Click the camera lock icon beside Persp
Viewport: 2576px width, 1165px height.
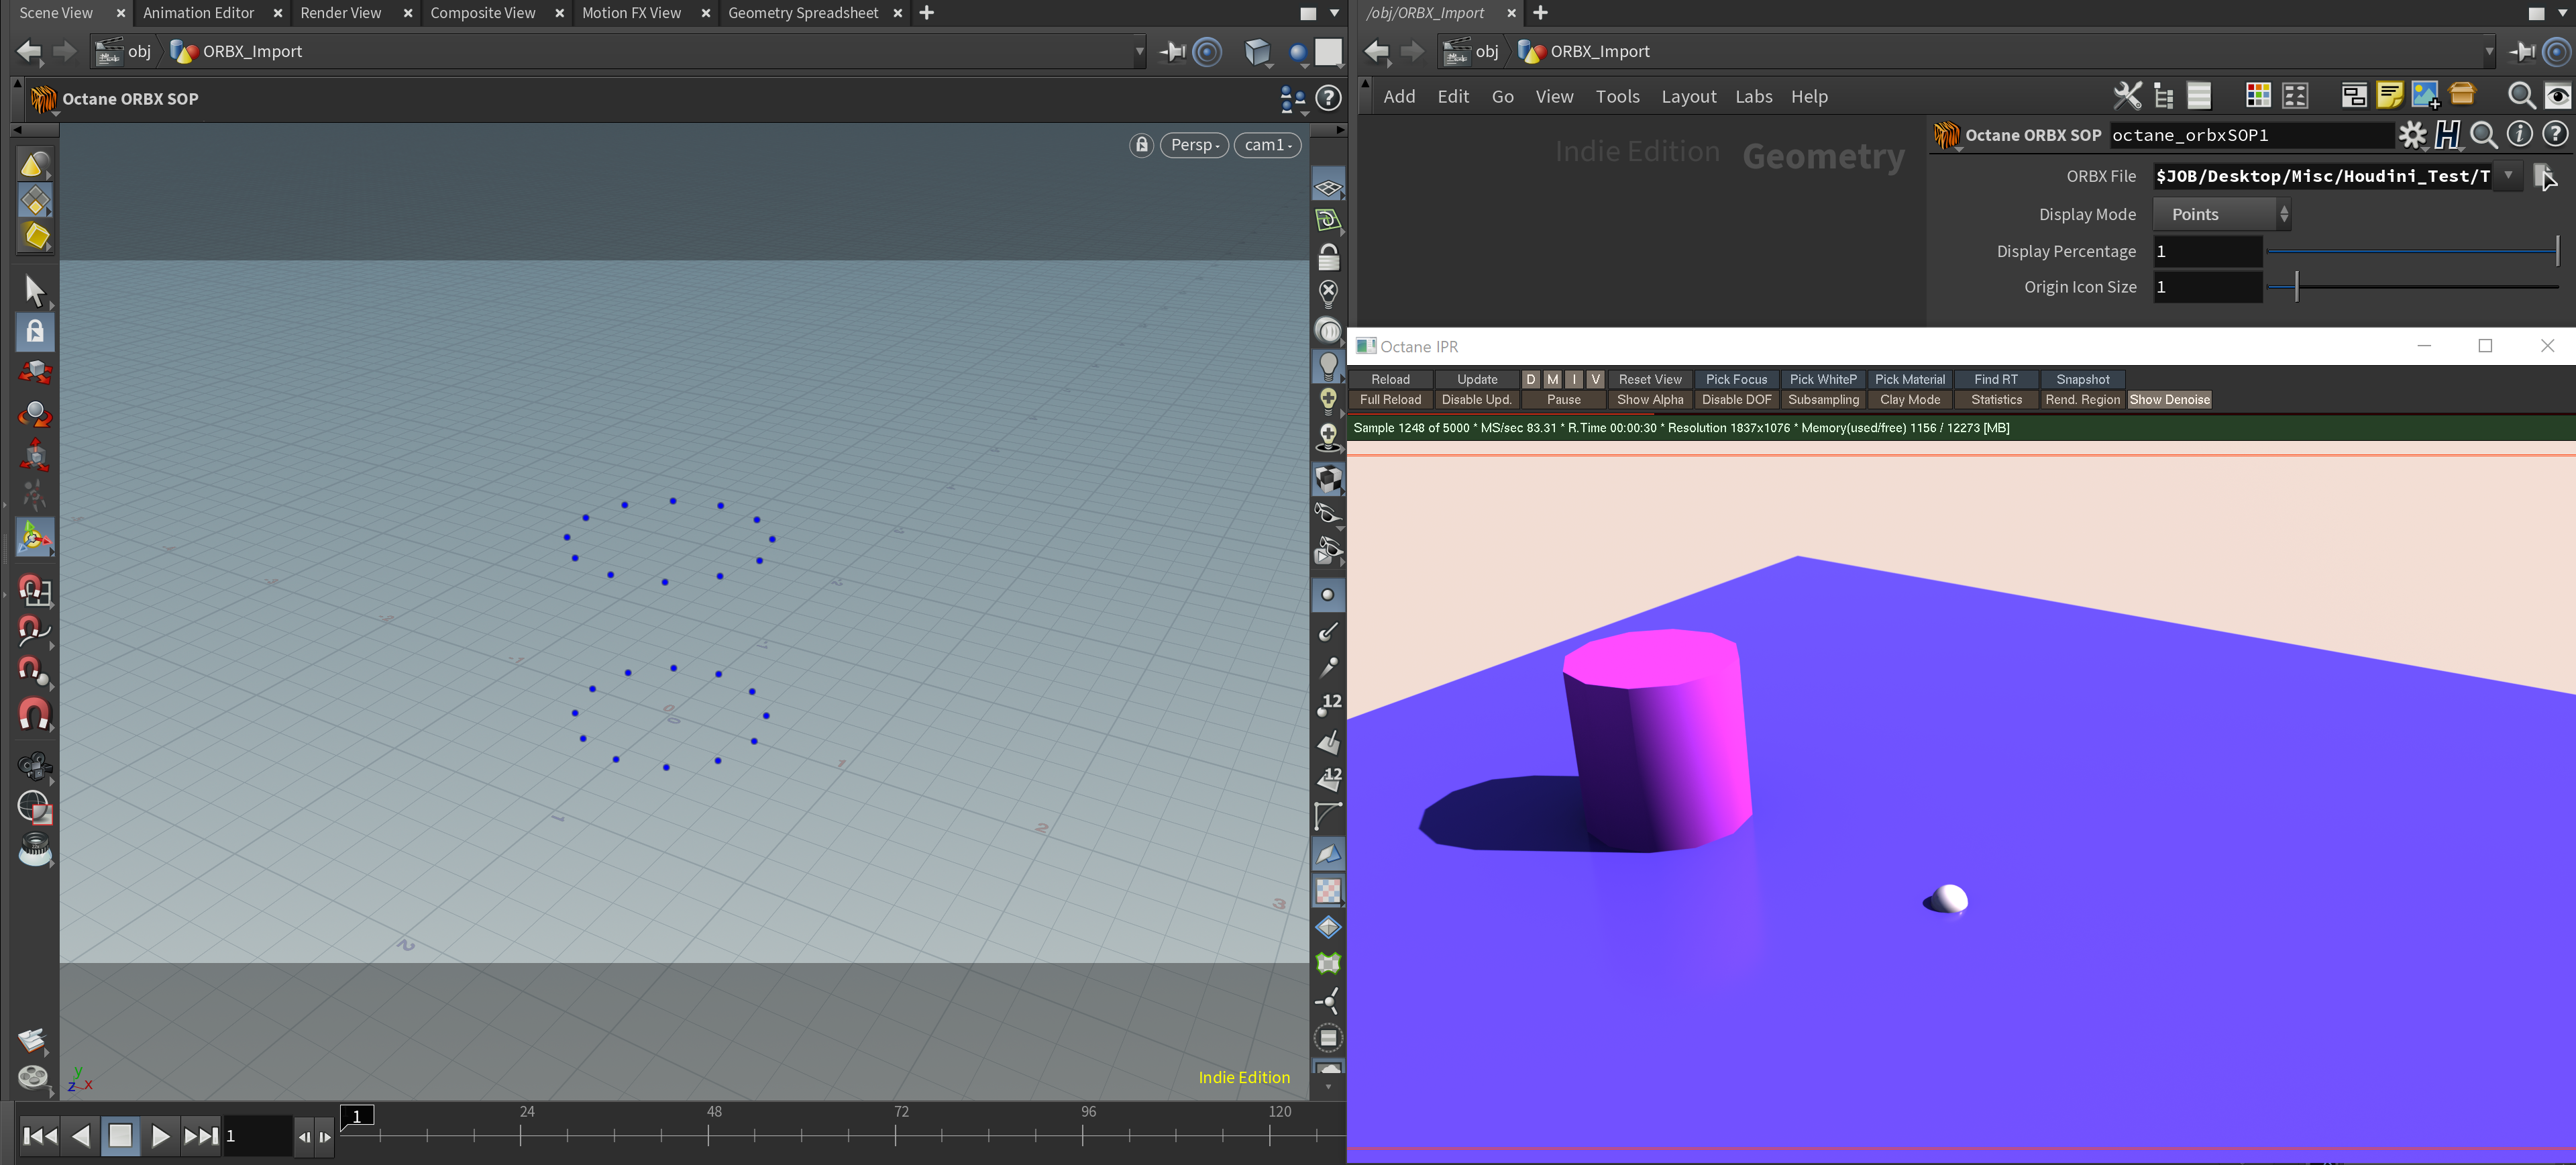1141,145
